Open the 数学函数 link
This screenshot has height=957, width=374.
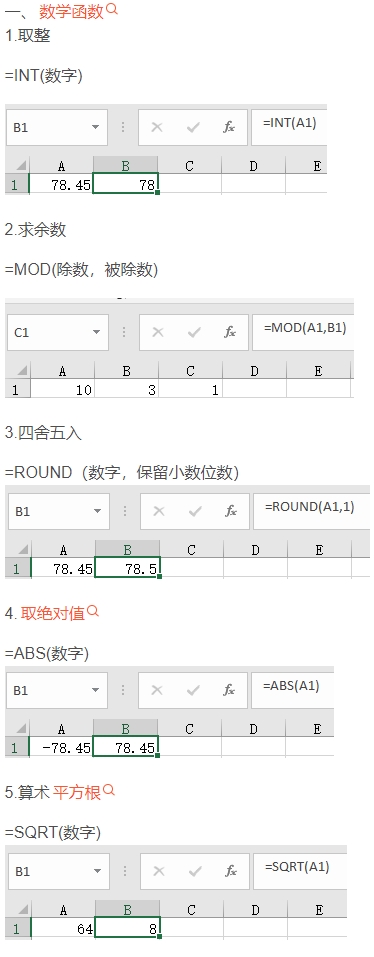pos(71,11)
